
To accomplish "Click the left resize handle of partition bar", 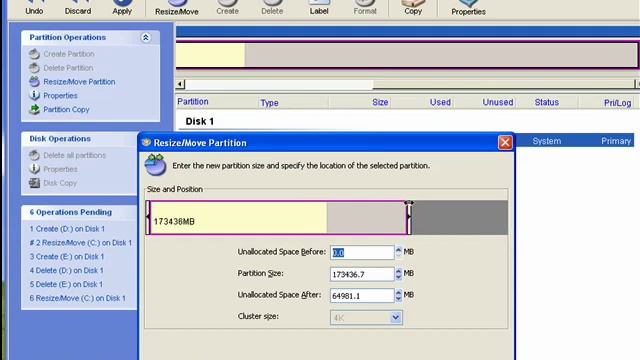I will coord(148,218).
